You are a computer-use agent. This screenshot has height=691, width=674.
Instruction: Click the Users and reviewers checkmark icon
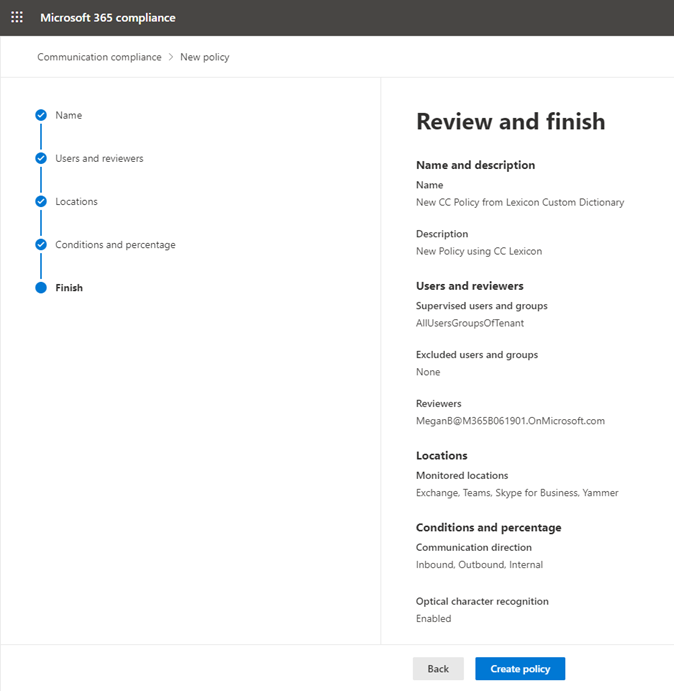[41, 158]
